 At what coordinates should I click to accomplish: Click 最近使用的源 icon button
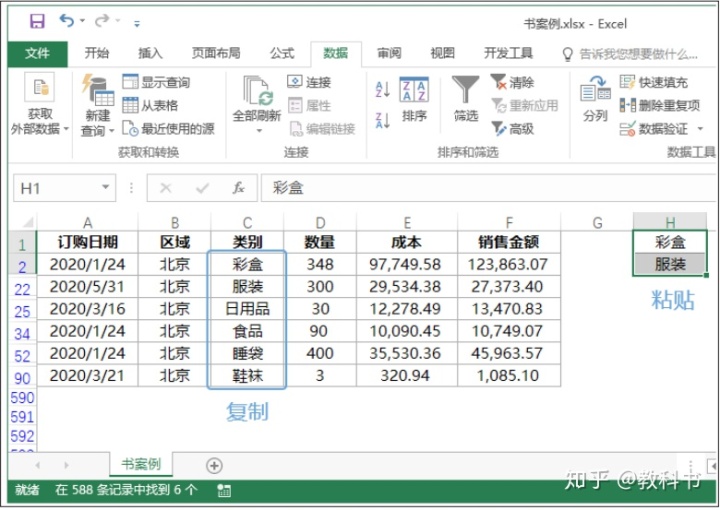pyautogui.click(x=169, y=129)
